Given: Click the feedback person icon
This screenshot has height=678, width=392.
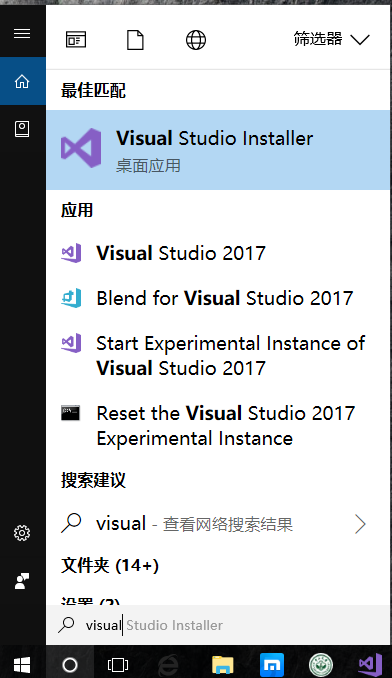Looking at the screenshot, I should (x=22, y=581).
